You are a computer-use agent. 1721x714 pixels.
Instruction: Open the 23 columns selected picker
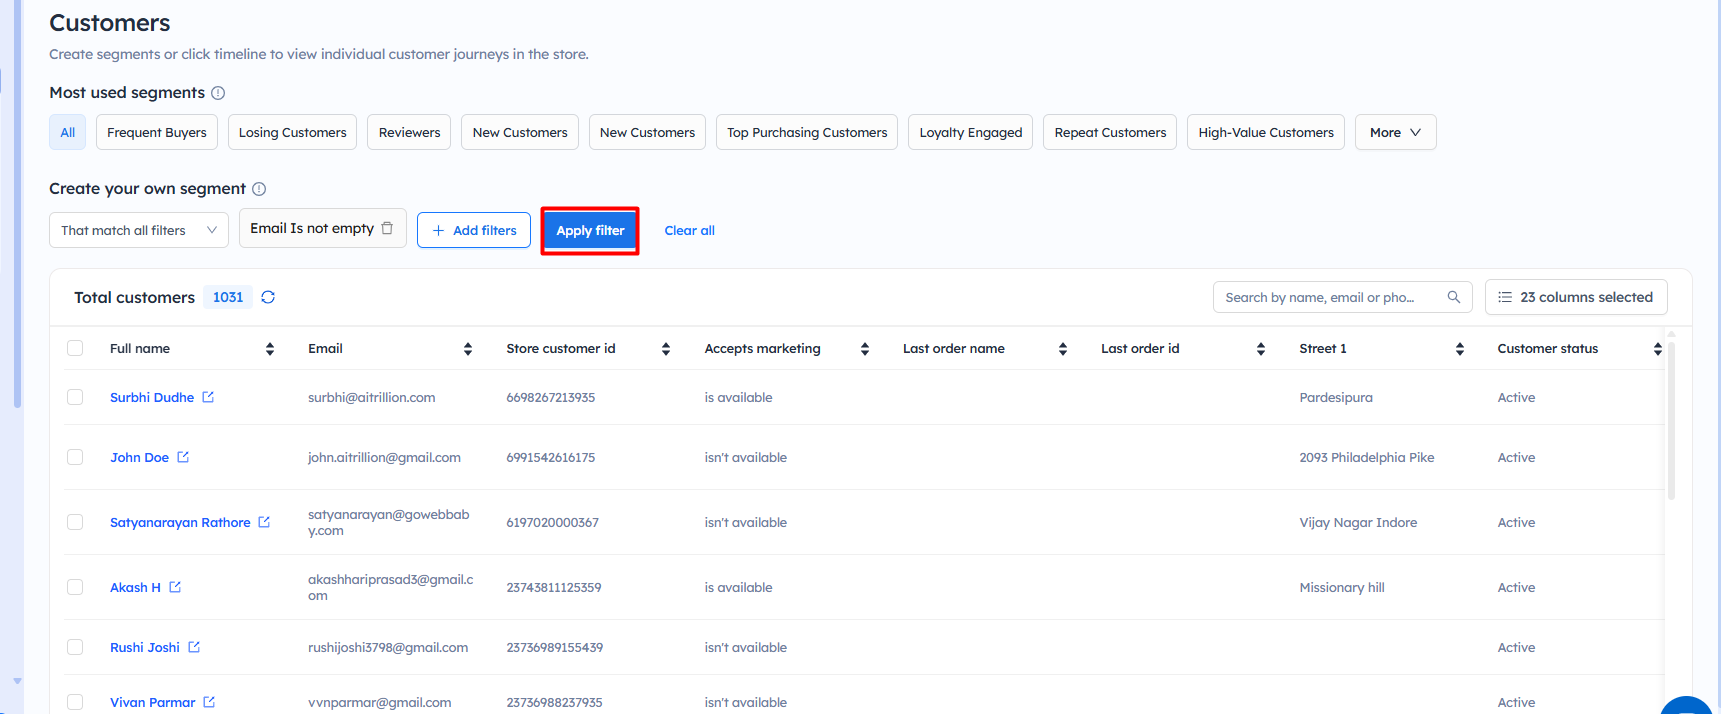click(x=1575, y=297)
